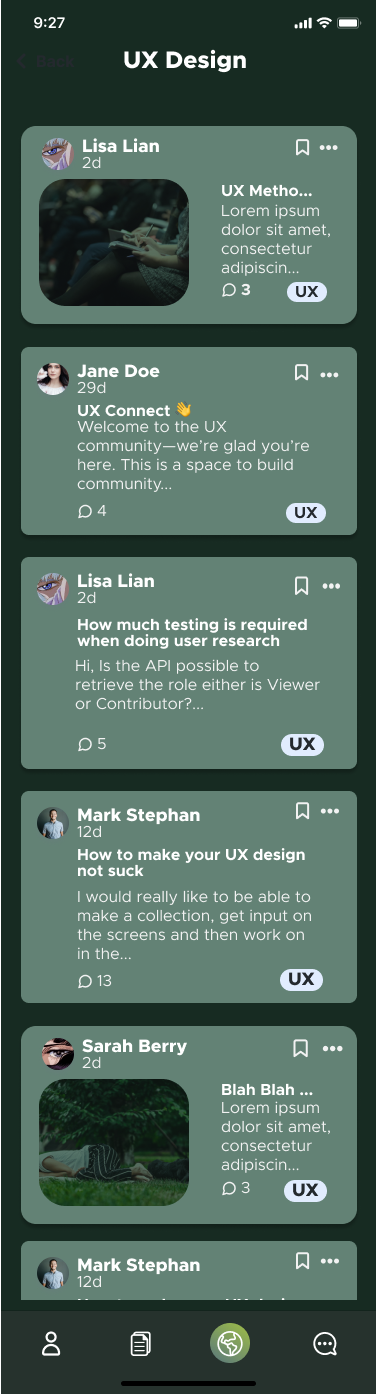Screen dimensions: 376x1394
Task: Tap the UX tag on Jane Doe's post
Action: click(306, 513)
